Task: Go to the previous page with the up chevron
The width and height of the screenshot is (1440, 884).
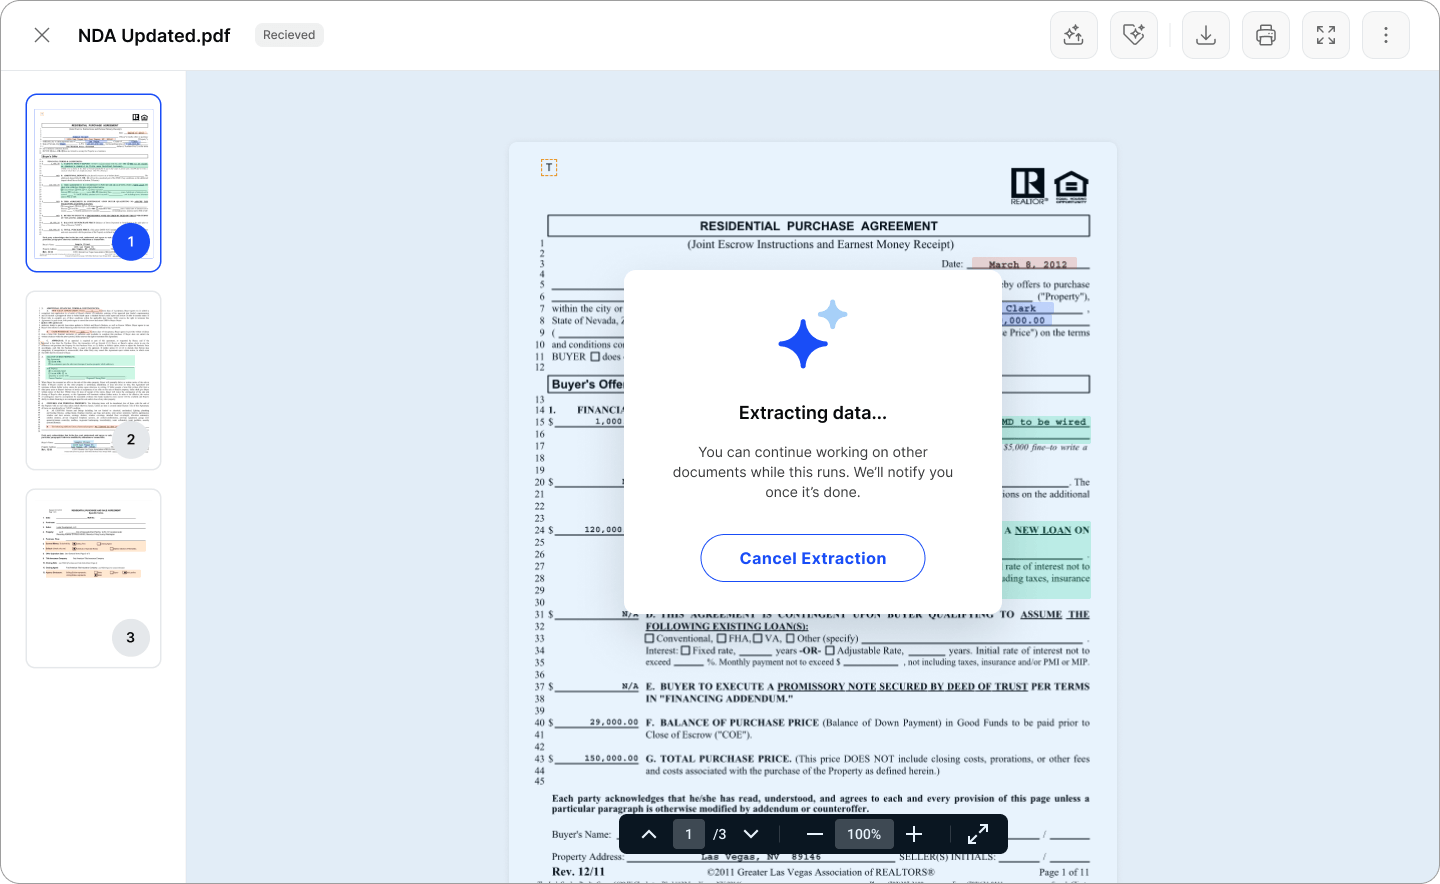Action: point(648,833)
